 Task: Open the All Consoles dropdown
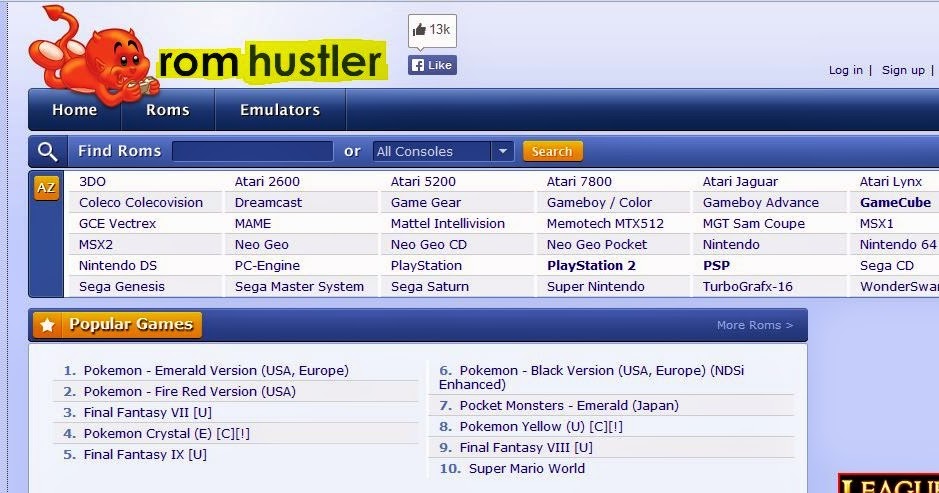(443, 152)
